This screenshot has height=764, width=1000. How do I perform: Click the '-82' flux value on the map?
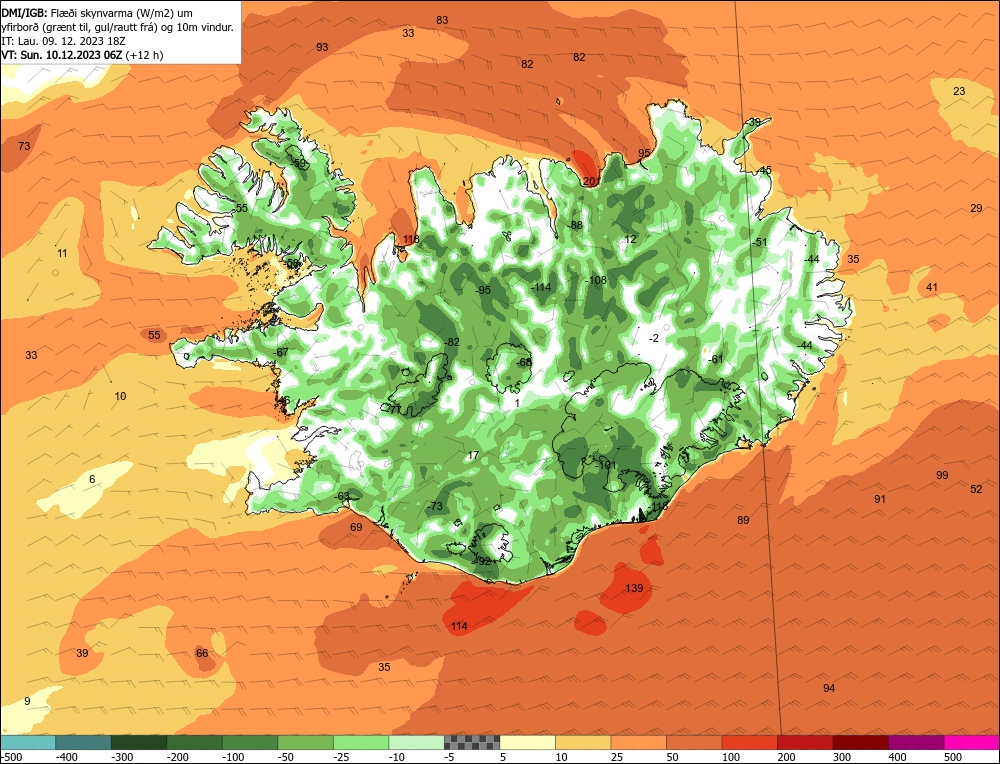point(452,342)
